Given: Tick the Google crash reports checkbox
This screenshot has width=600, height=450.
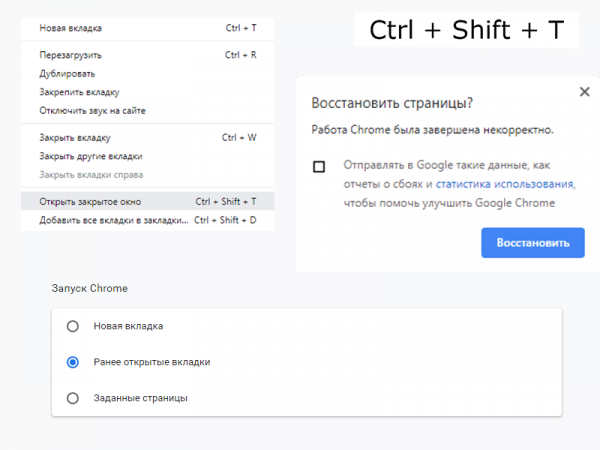Looking at the screenshot, I should pos(319,167).
